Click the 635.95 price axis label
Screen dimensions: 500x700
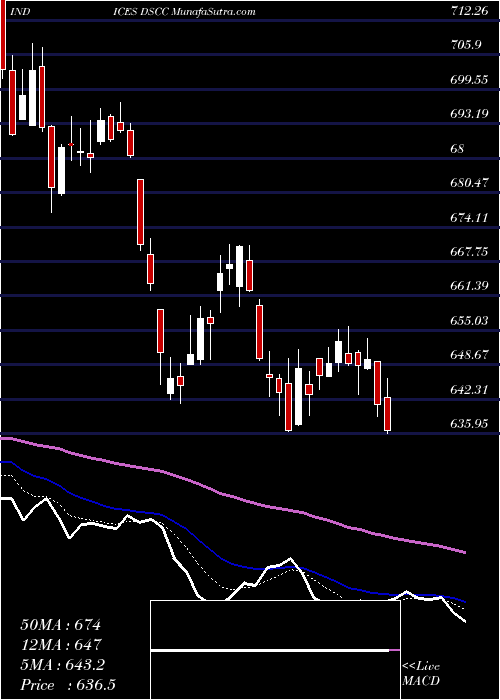tap(468, 423)
